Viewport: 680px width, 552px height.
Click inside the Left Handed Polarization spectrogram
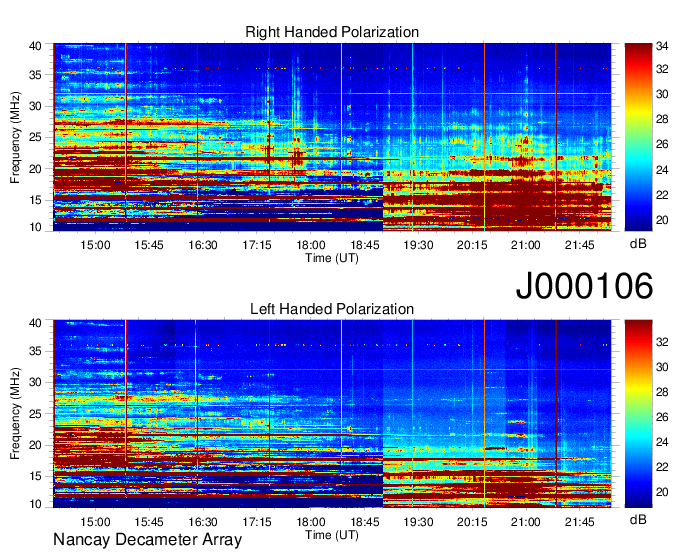(332, 414)
